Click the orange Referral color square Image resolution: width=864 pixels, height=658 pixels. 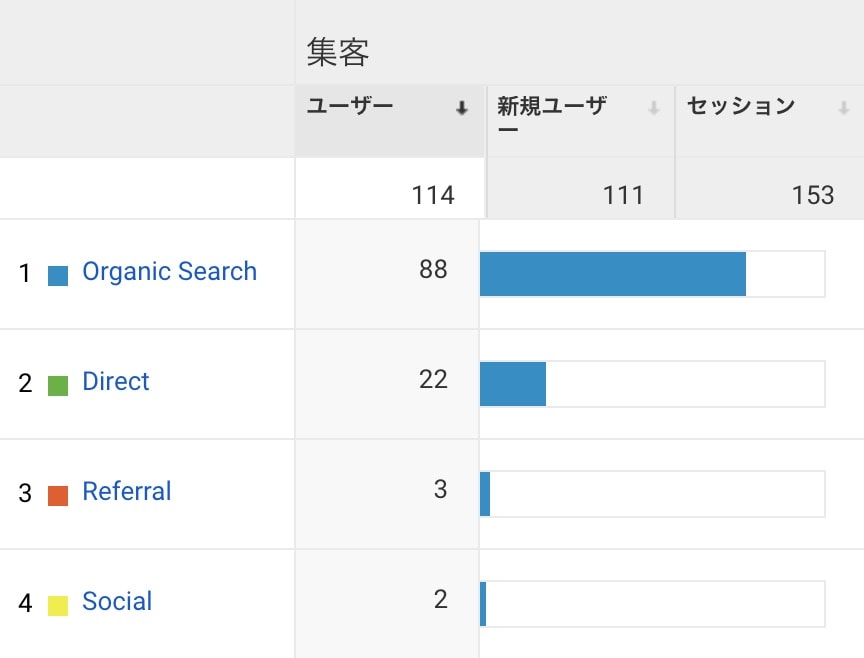[58, 496]
